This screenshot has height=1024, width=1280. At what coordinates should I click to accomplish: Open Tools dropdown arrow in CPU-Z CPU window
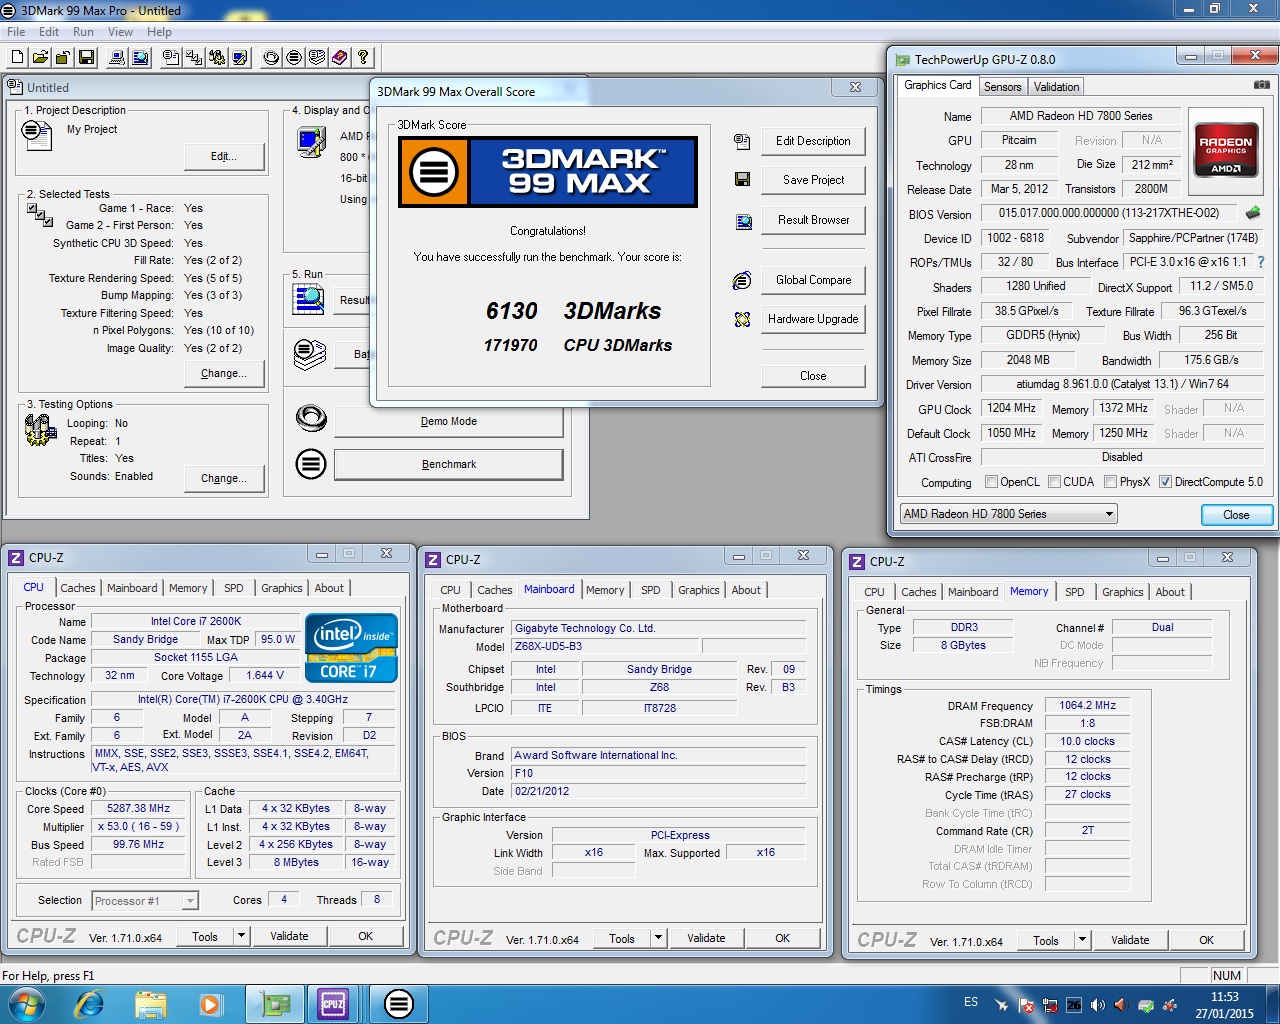[241, 936]
